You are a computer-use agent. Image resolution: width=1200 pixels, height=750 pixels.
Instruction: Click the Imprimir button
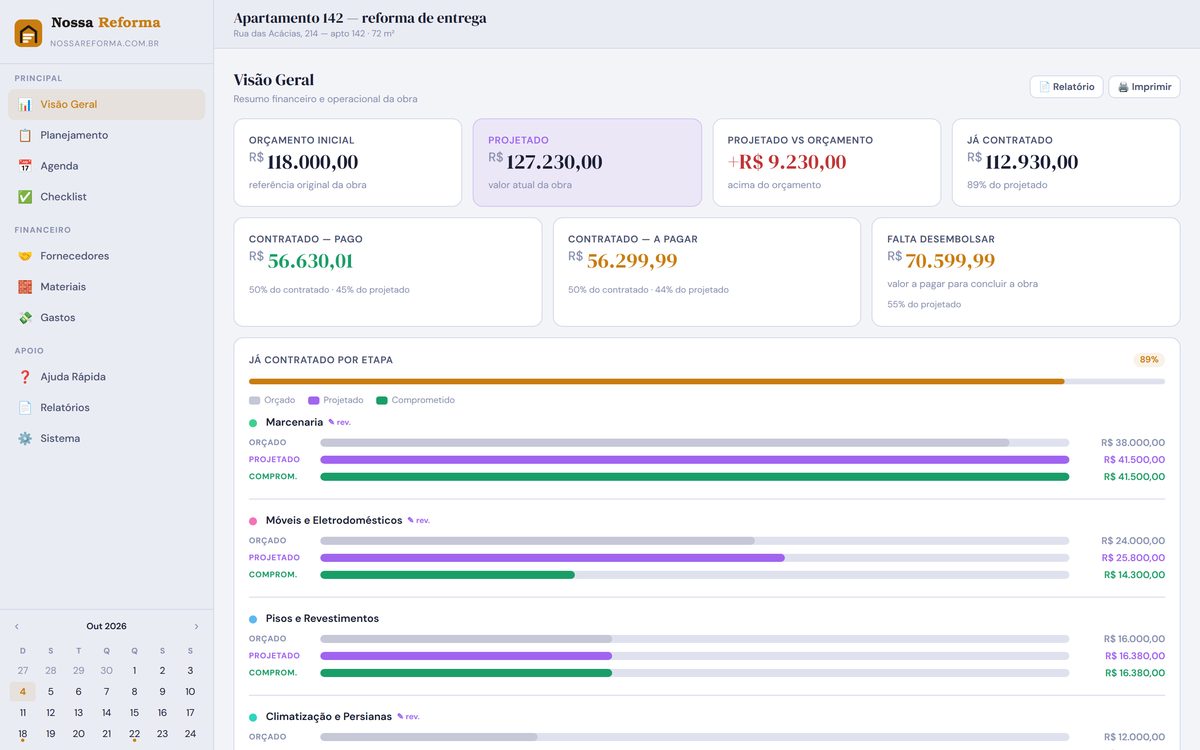tap(1145, 87)
